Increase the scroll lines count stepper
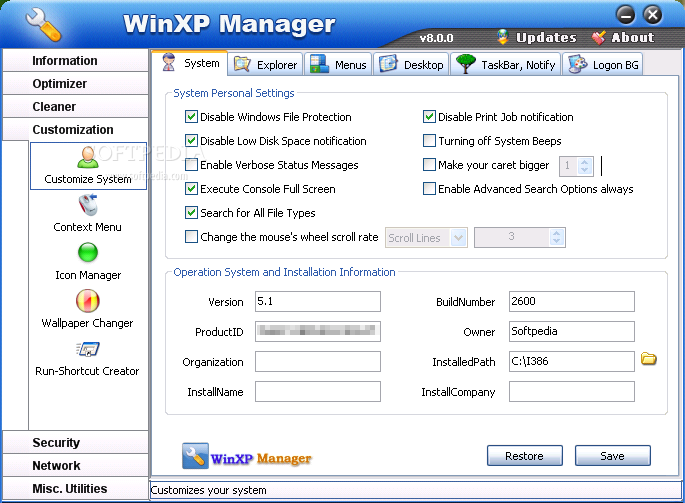The width and height of the screenshot is (685, 503). pos(556,233)
